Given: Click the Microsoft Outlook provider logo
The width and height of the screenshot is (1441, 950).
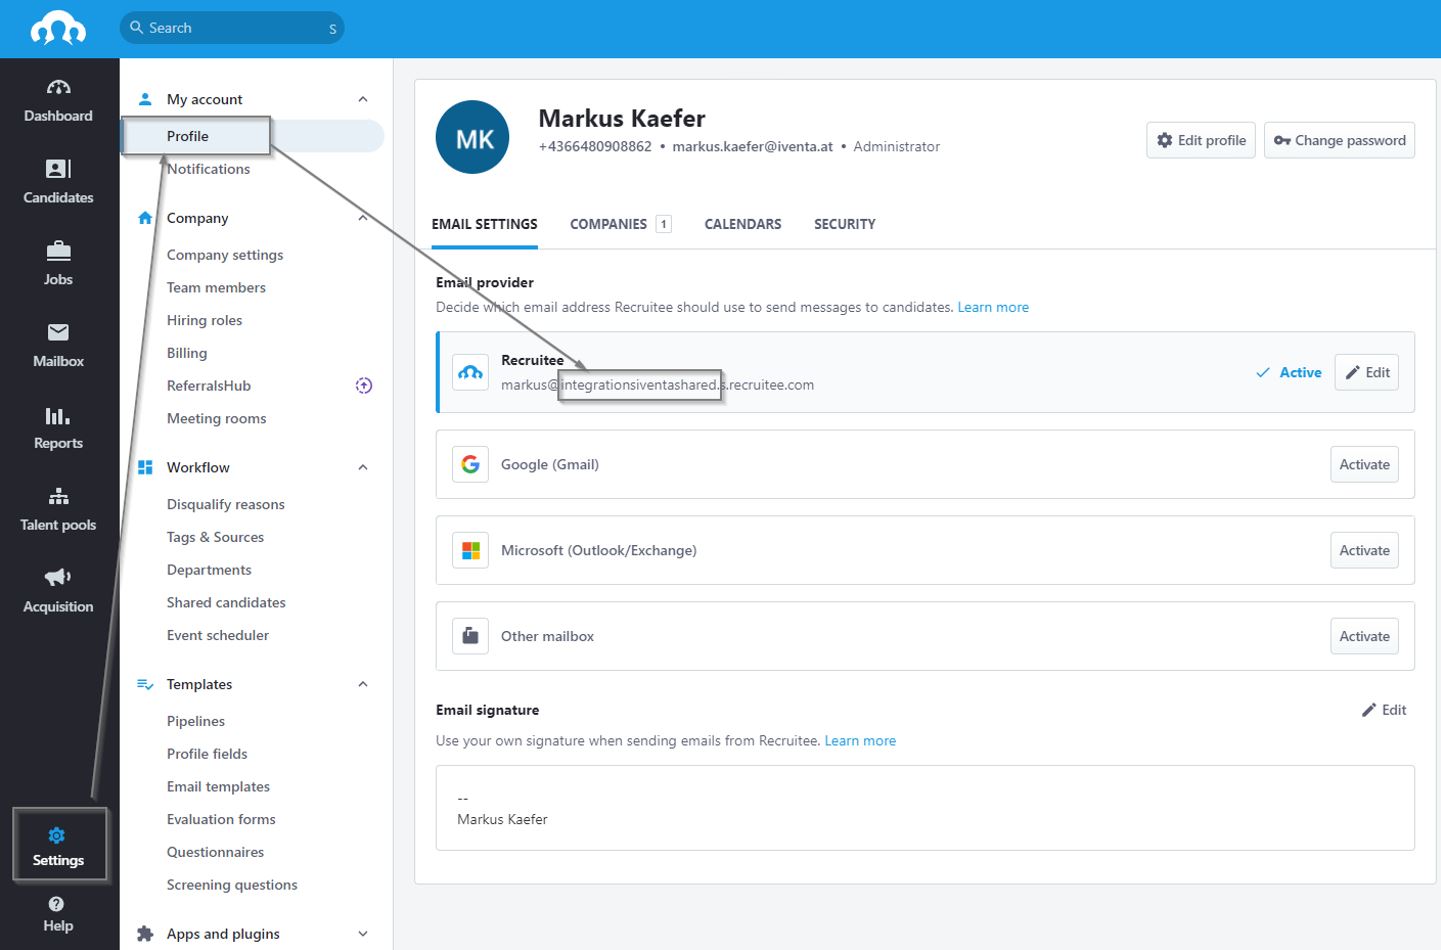Looking at the screenshot, I should (x=470, y=550).
